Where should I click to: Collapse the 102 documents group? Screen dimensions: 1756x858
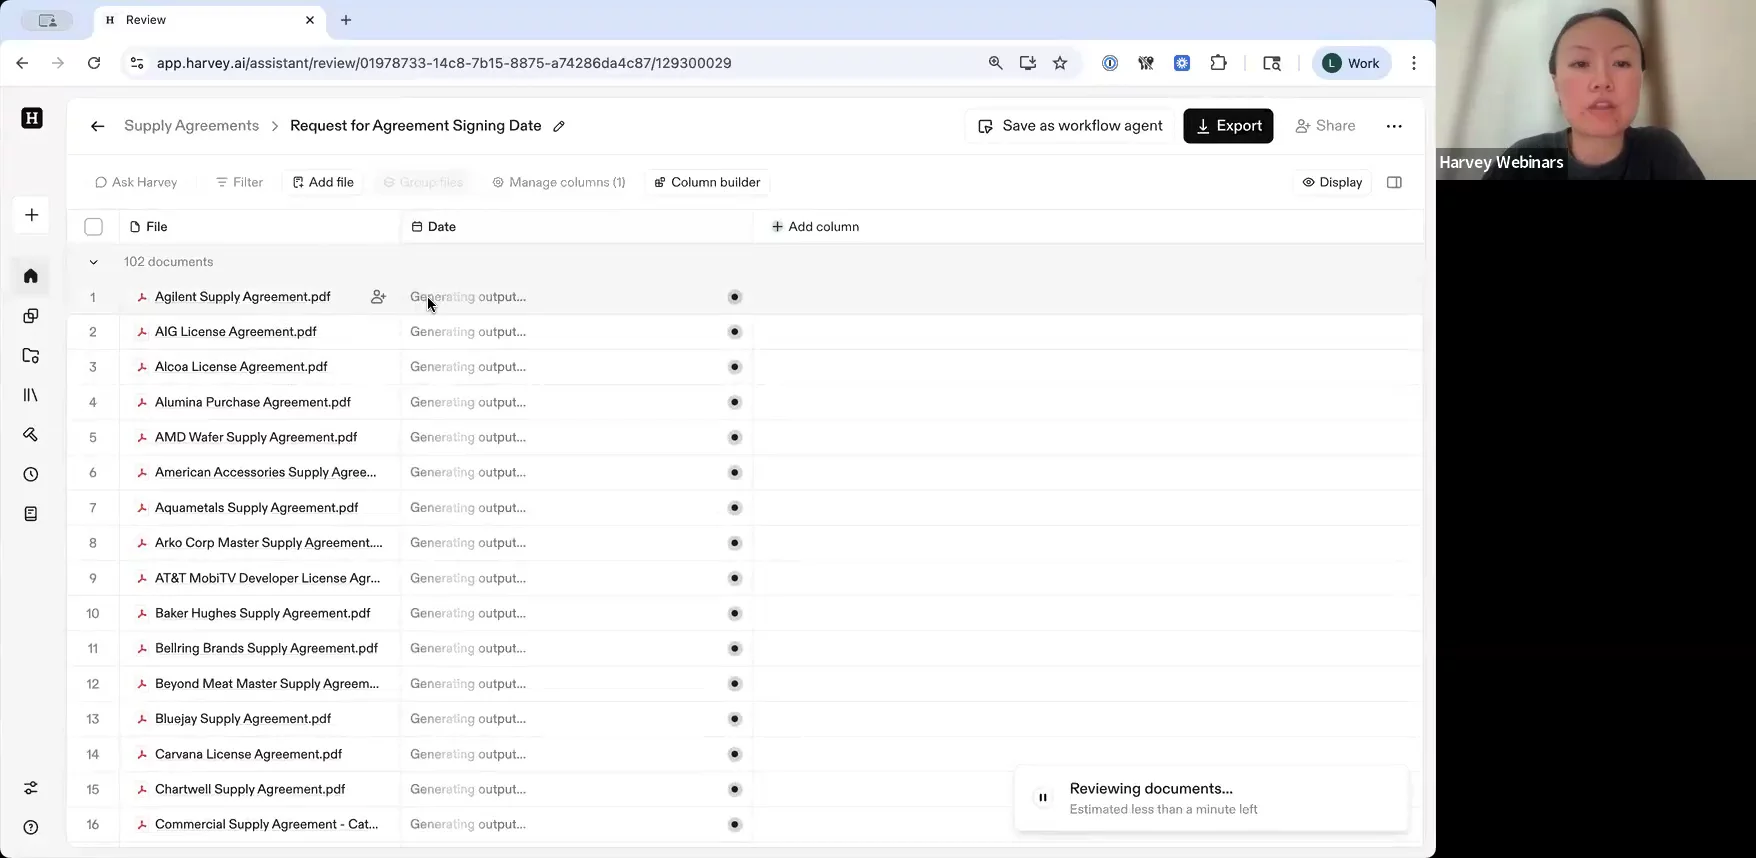[x=94, y=262]
